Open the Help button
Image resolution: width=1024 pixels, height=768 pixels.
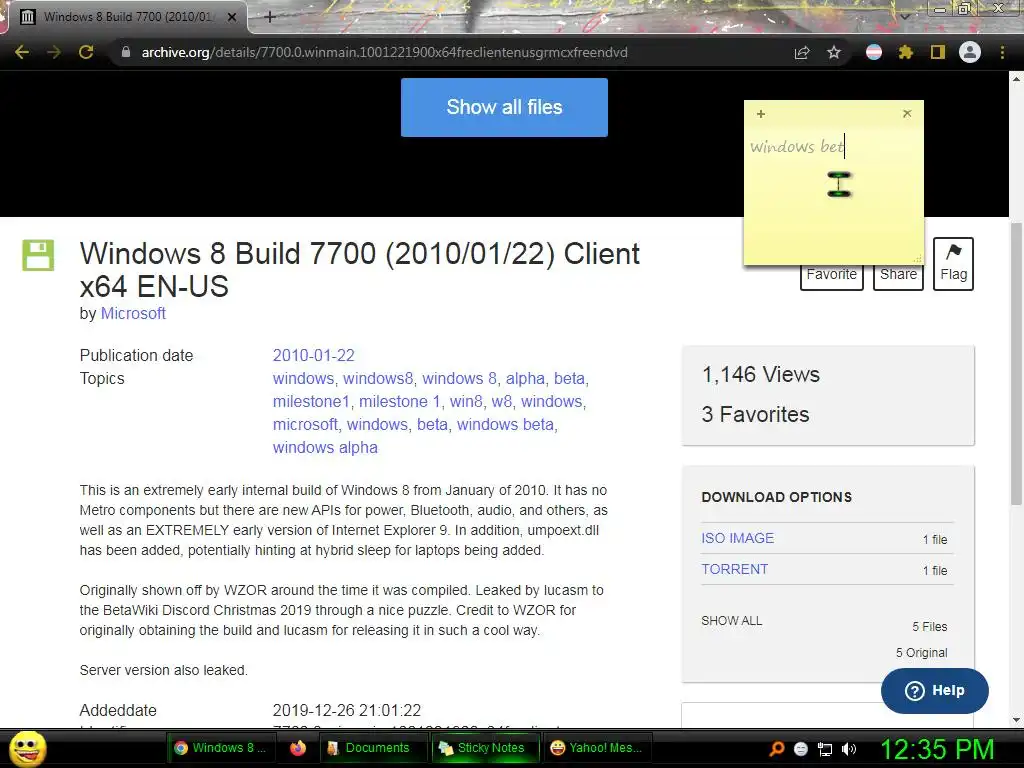tap(935, 690)
